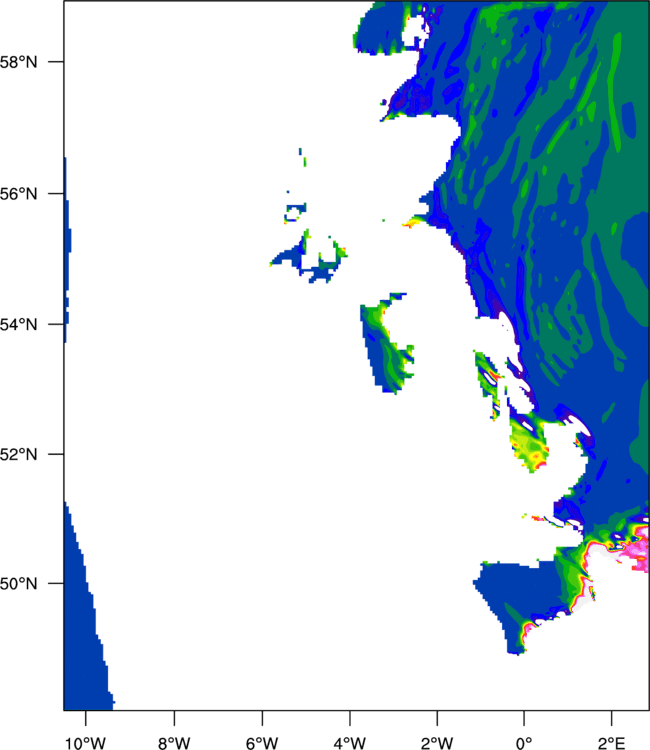Select the 54°N latitude tick label
The width and height of the screenshot is (650, 750).
(x=21, y=324)
